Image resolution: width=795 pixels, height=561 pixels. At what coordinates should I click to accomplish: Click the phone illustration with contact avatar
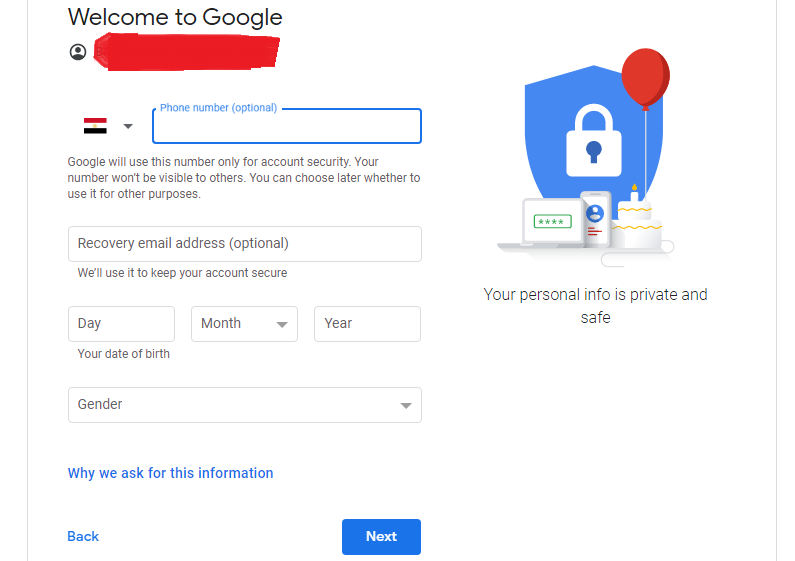[x=595, y=219]
